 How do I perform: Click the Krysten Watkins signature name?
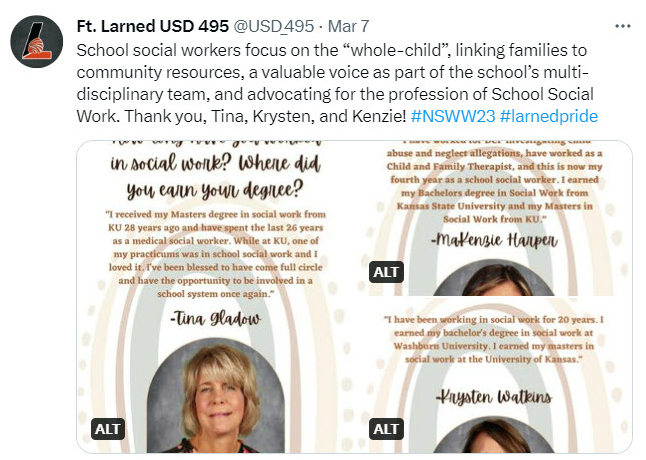(494, 397)
